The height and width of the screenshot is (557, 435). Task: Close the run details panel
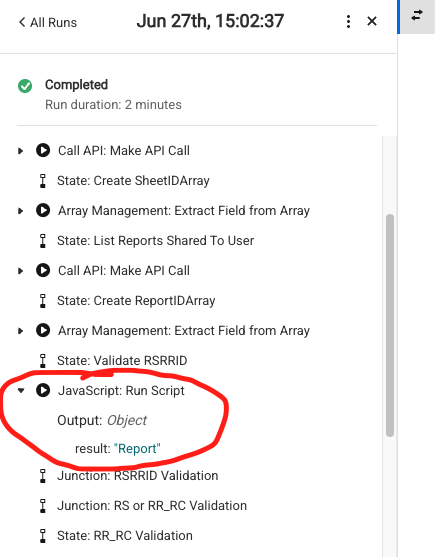pos(372,22)
